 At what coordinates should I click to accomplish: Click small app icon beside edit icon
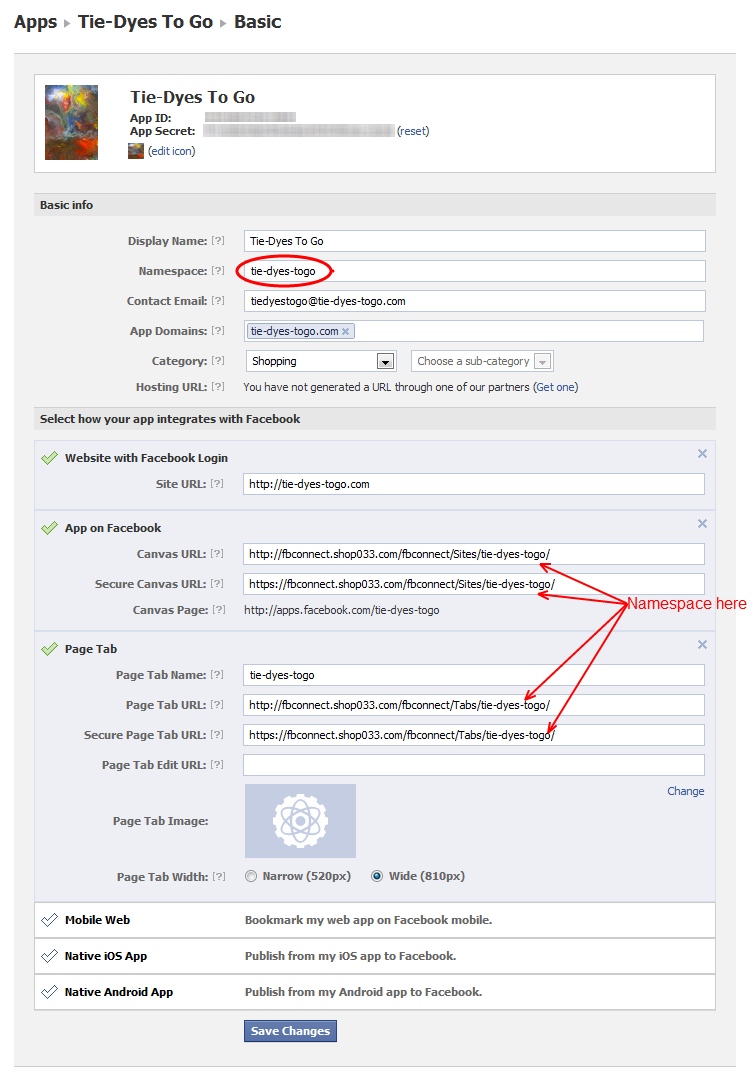136,151
